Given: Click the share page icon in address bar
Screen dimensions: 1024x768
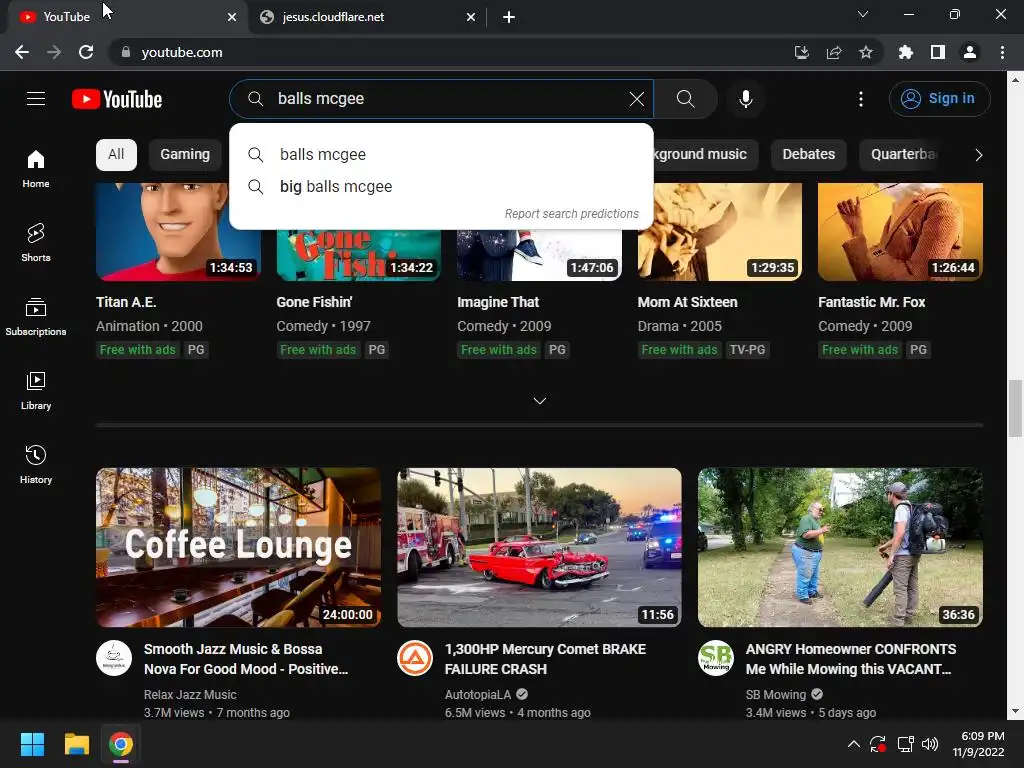Looking at the screenshot, I should coord(833,52).
